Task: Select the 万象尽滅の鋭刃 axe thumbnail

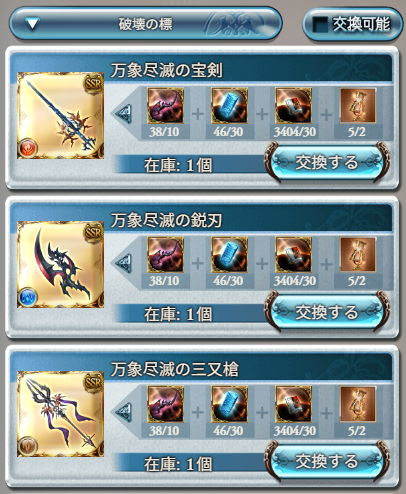Action: (x=60, y=264)
